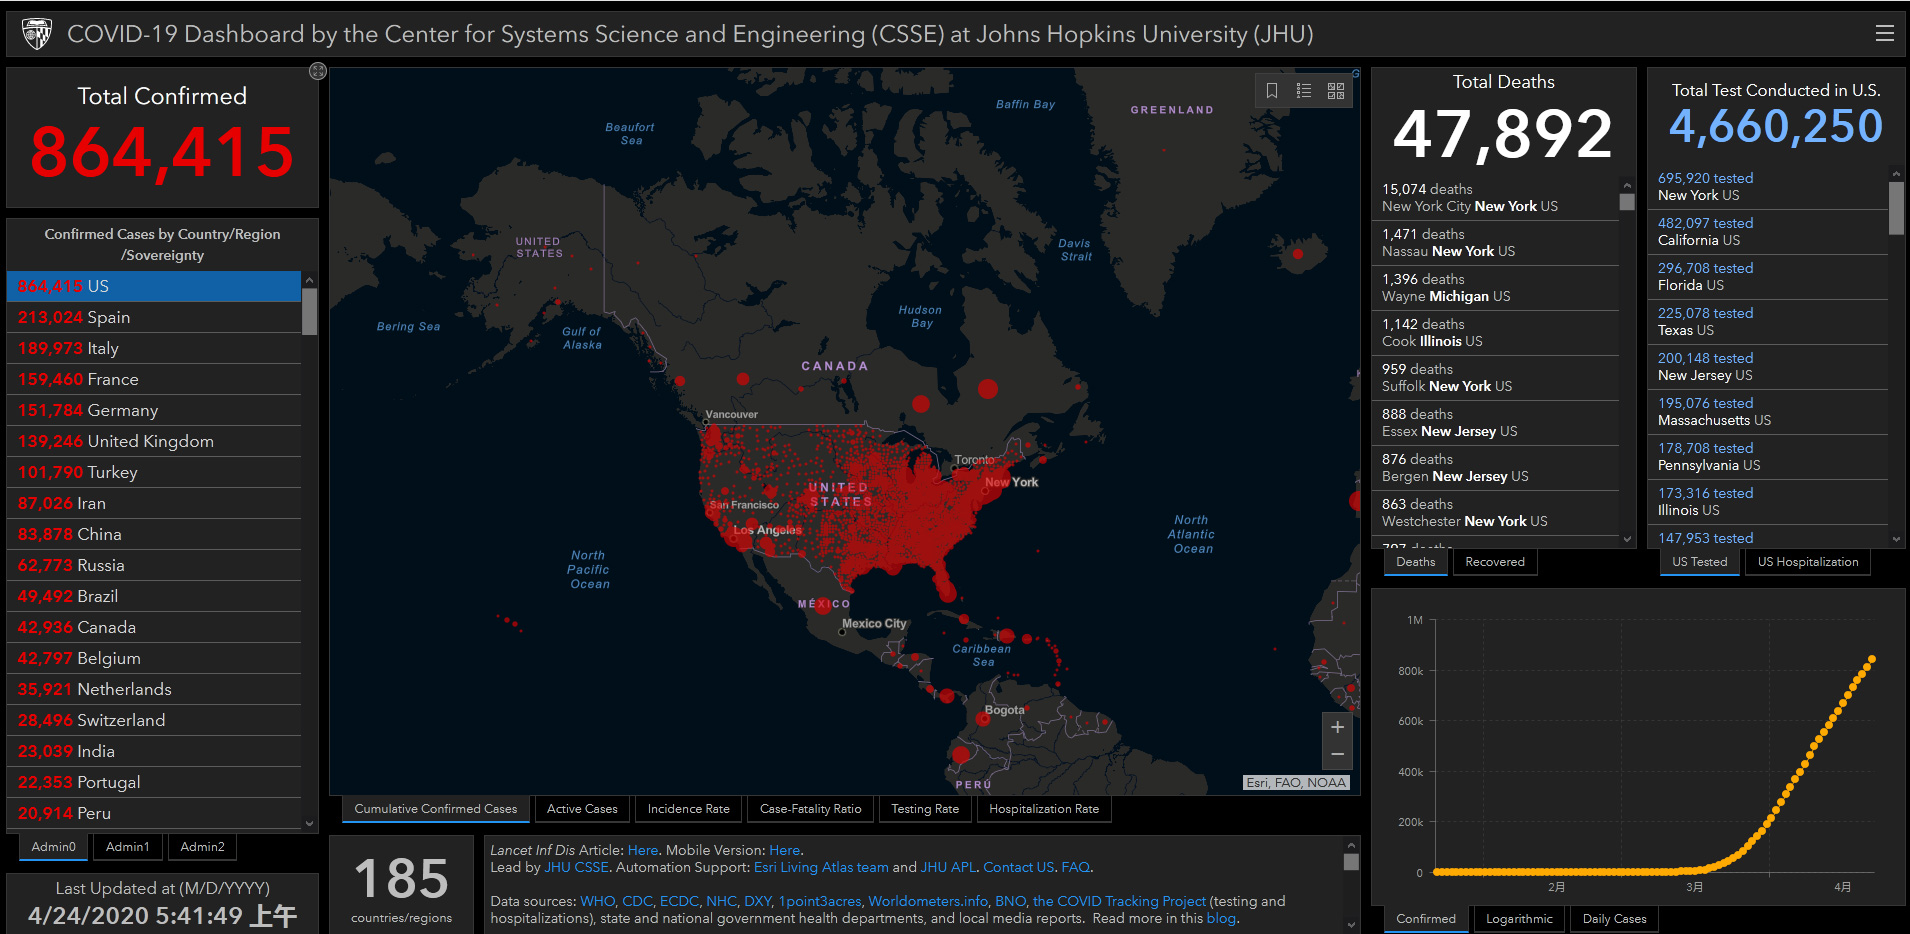Select California tested entry
The width and height of the screenshot is (1910, 934).
click(1769, 232)
